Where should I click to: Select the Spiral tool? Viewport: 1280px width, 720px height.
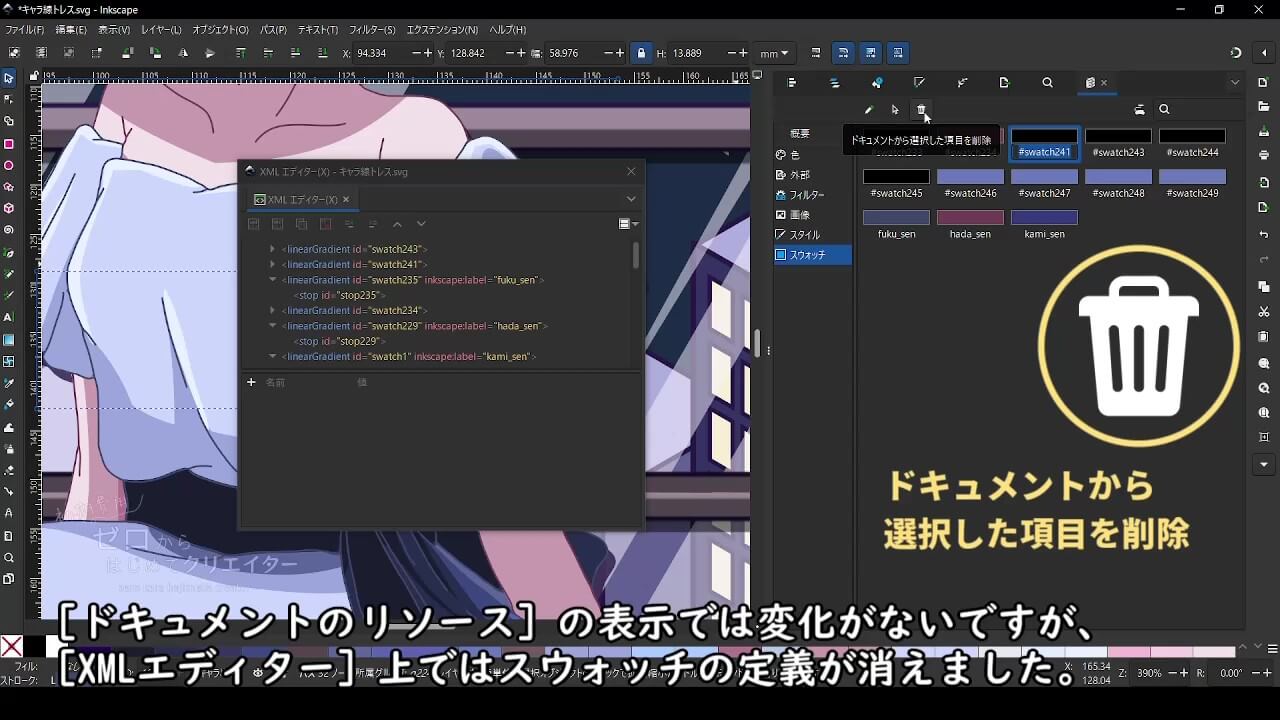9,230
